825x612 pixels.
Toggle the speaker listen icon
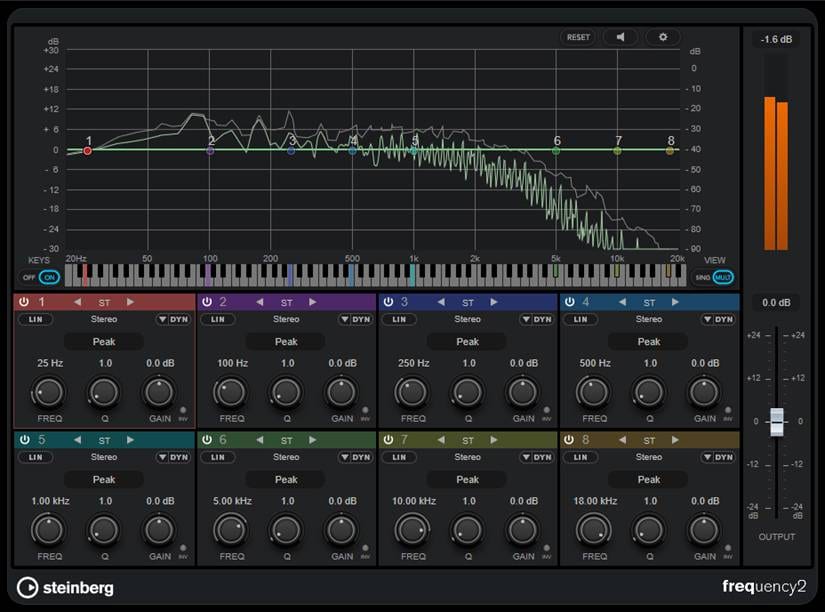(621, 37)
